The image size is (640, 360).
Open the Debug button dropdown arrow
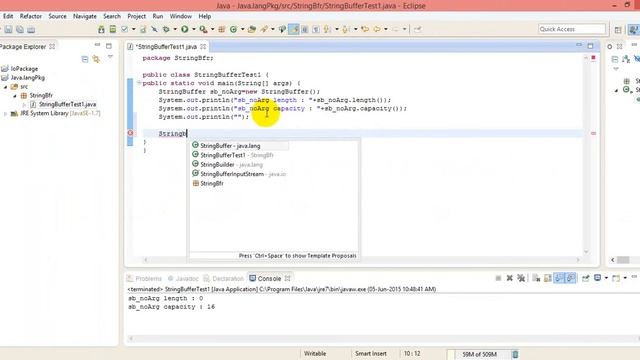pos(175,29)
